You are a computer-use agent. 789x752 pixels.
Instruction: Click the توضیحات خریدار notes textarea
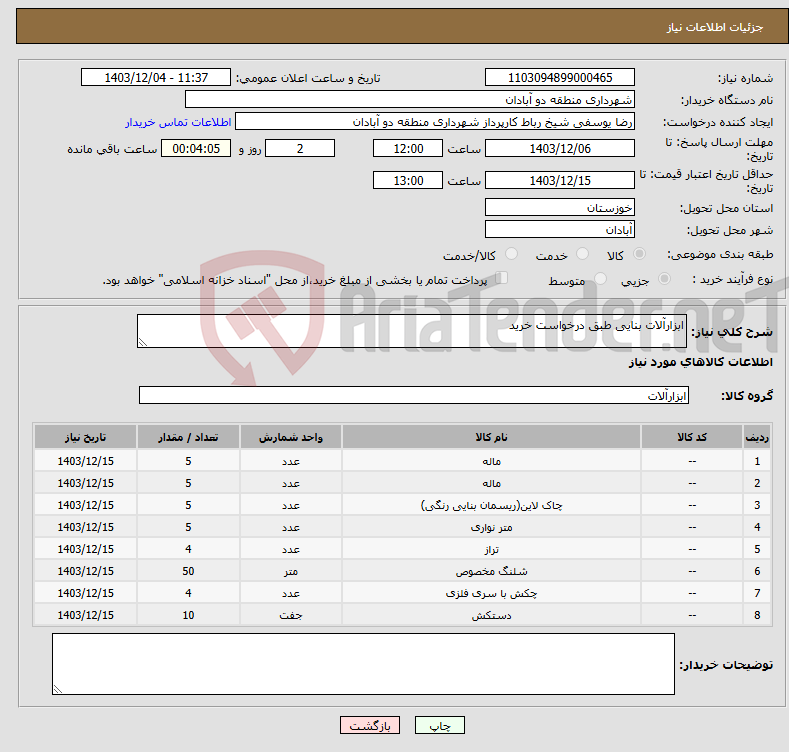tap(363, 664)
